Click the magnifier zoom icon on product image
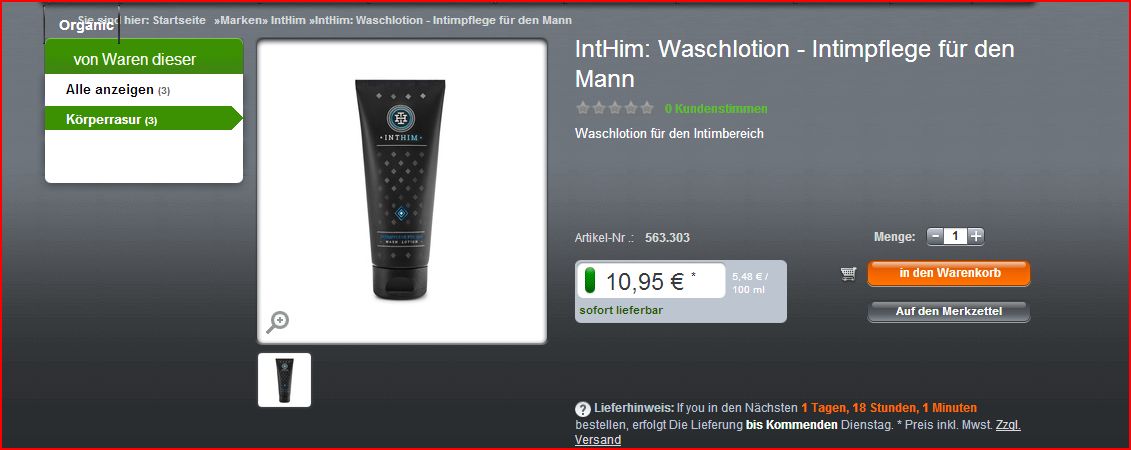The width and height of the screenshot is (1131, 450). [x=277, y=322]
